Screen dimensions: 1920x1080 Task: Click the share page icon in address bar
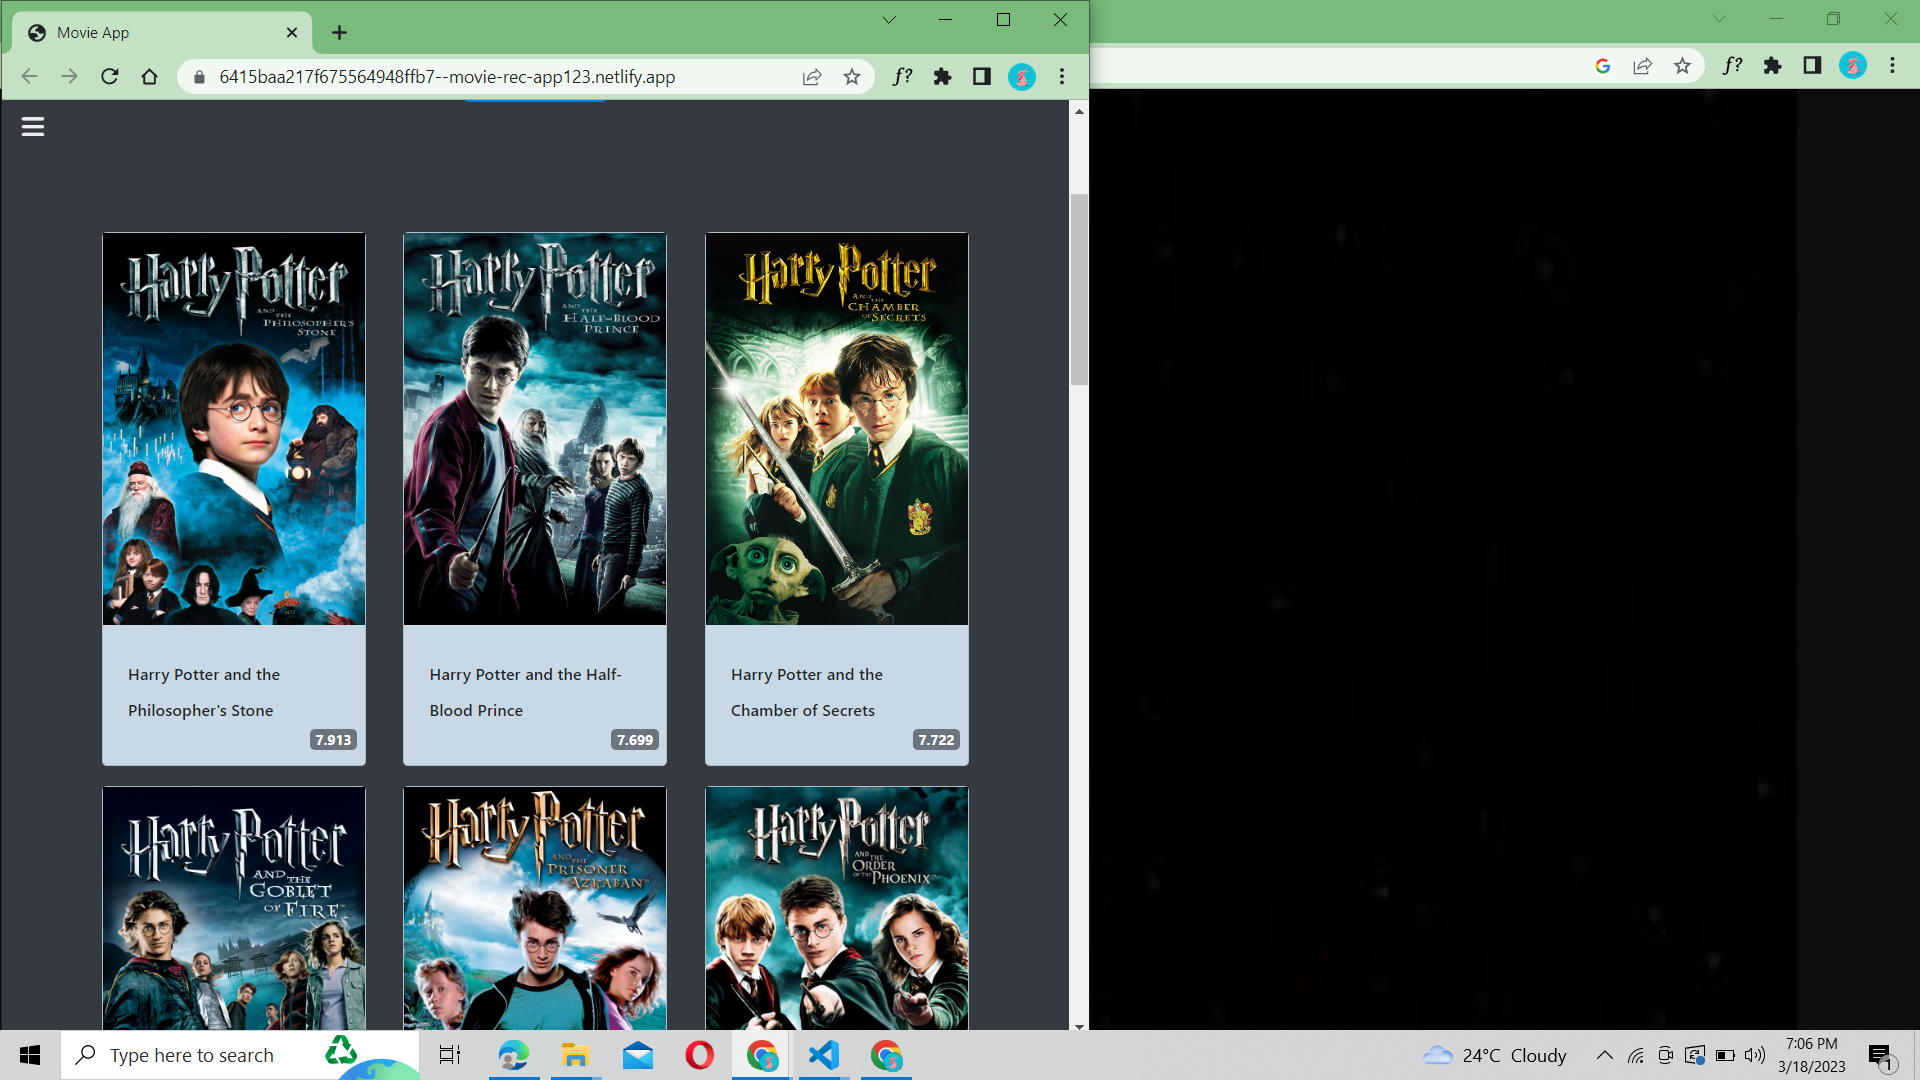click(812, 77)
